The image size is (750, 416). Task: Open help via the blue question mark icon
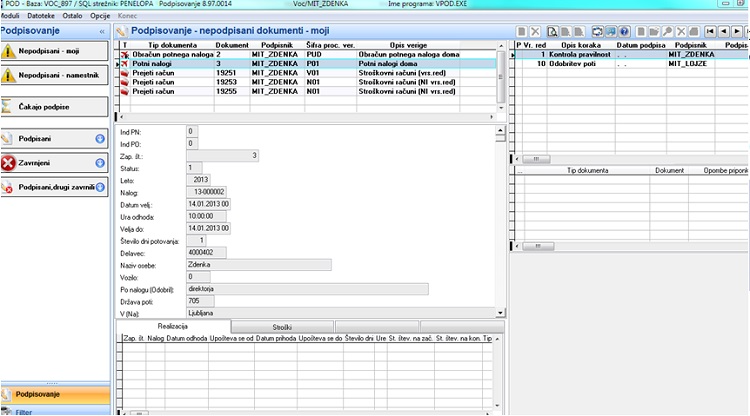click(625, 33)
